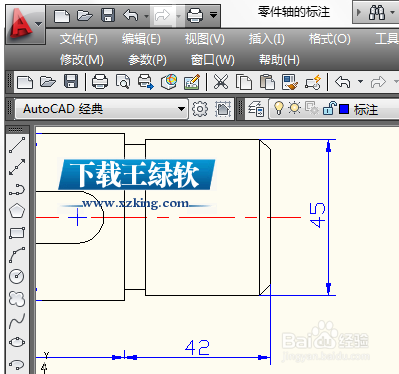Click New drawing on standard toolbar
399x374 pixels.
click(25, 82)
